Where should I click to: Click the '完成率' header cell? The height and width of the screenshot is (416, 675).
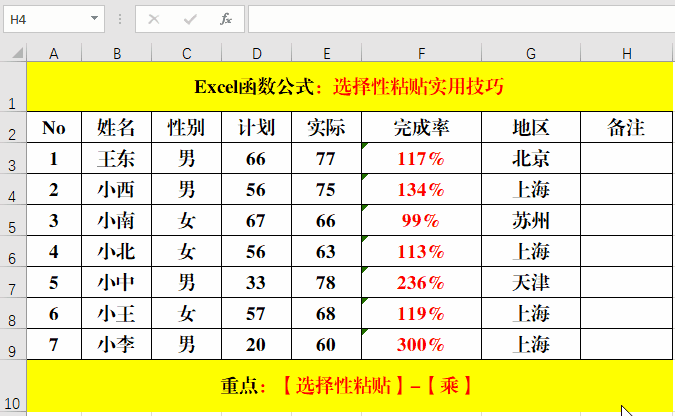click(421, 127)
